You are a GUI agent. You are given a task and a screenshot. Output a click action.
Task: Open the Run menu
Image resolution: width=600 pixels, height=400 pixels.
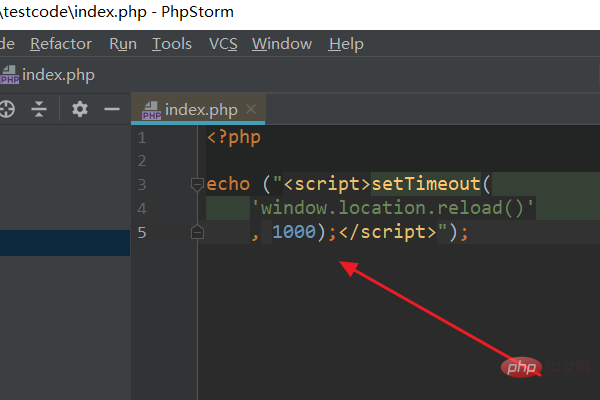123,44
